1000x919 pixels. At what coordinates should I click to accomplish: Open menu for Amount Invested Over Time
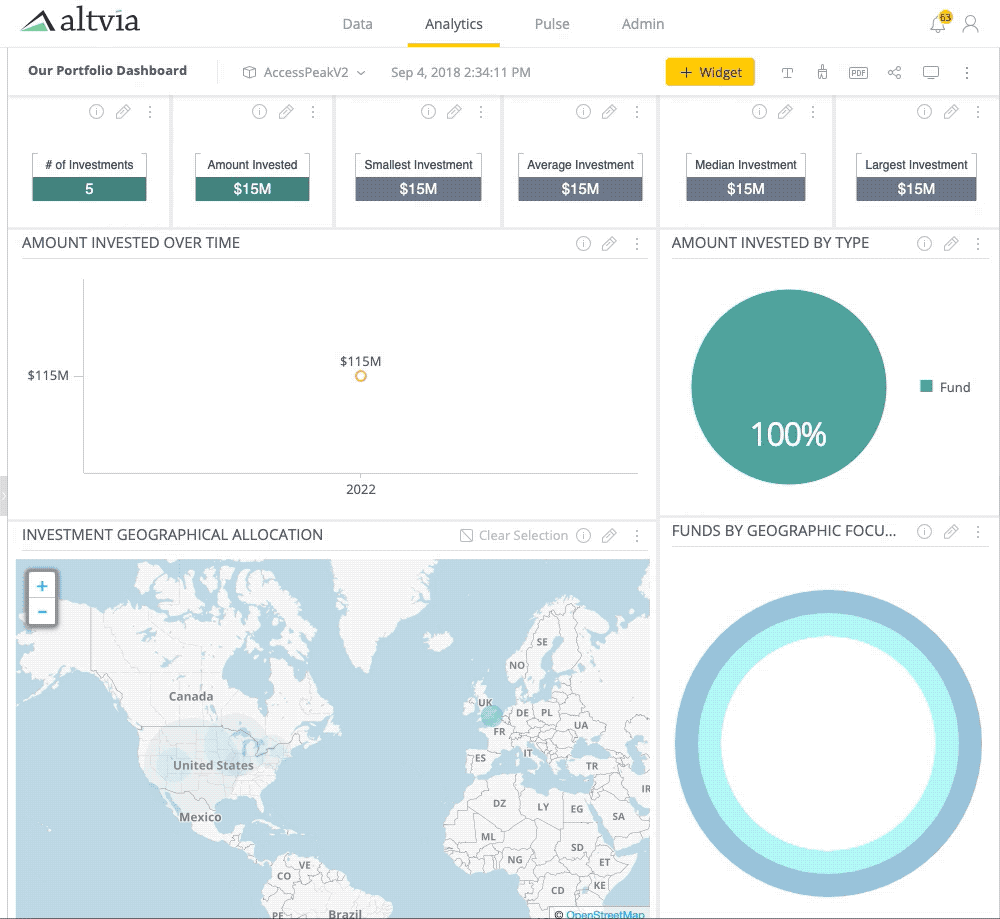636,244
